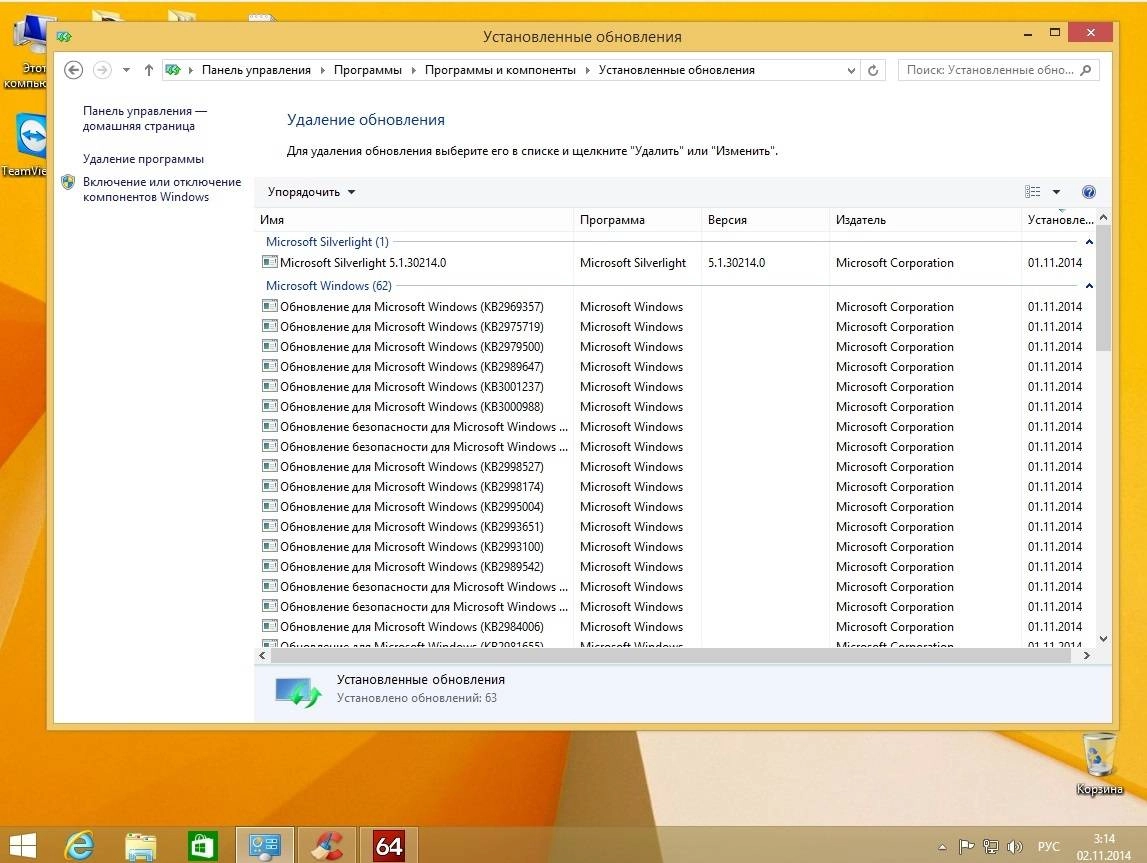Refresh the installed updates list
Viewport: 1147px width, 863px height.
click(x=873, y=70)
